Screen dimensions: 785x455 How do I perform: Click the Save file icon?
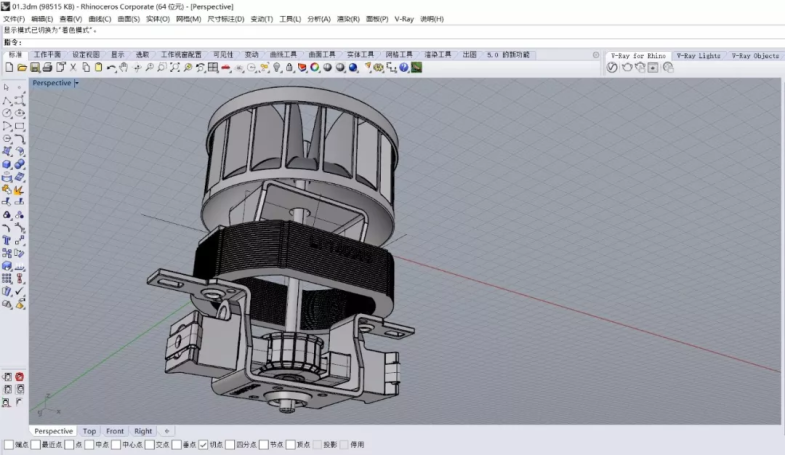35,68
